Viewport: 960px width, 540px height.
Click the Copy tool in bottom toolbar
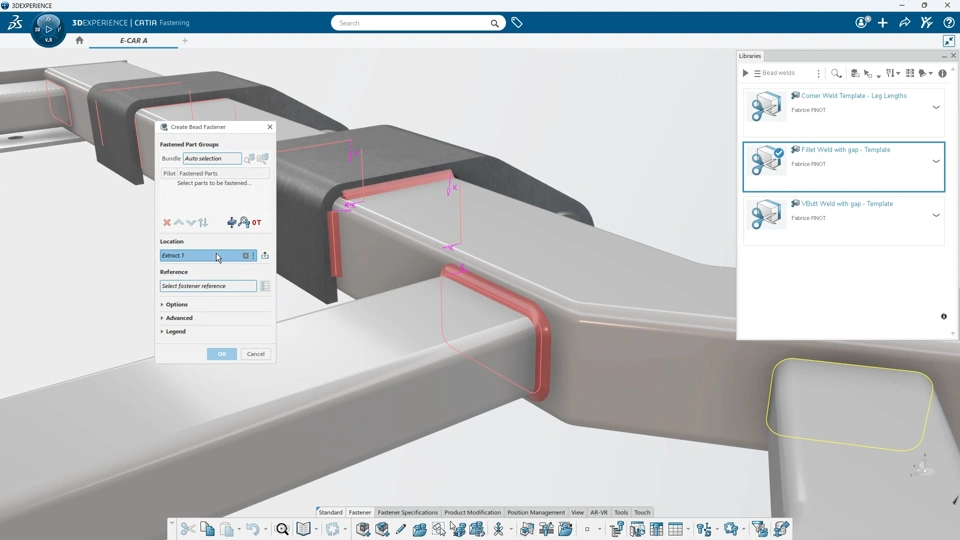[x=208, y=529]
